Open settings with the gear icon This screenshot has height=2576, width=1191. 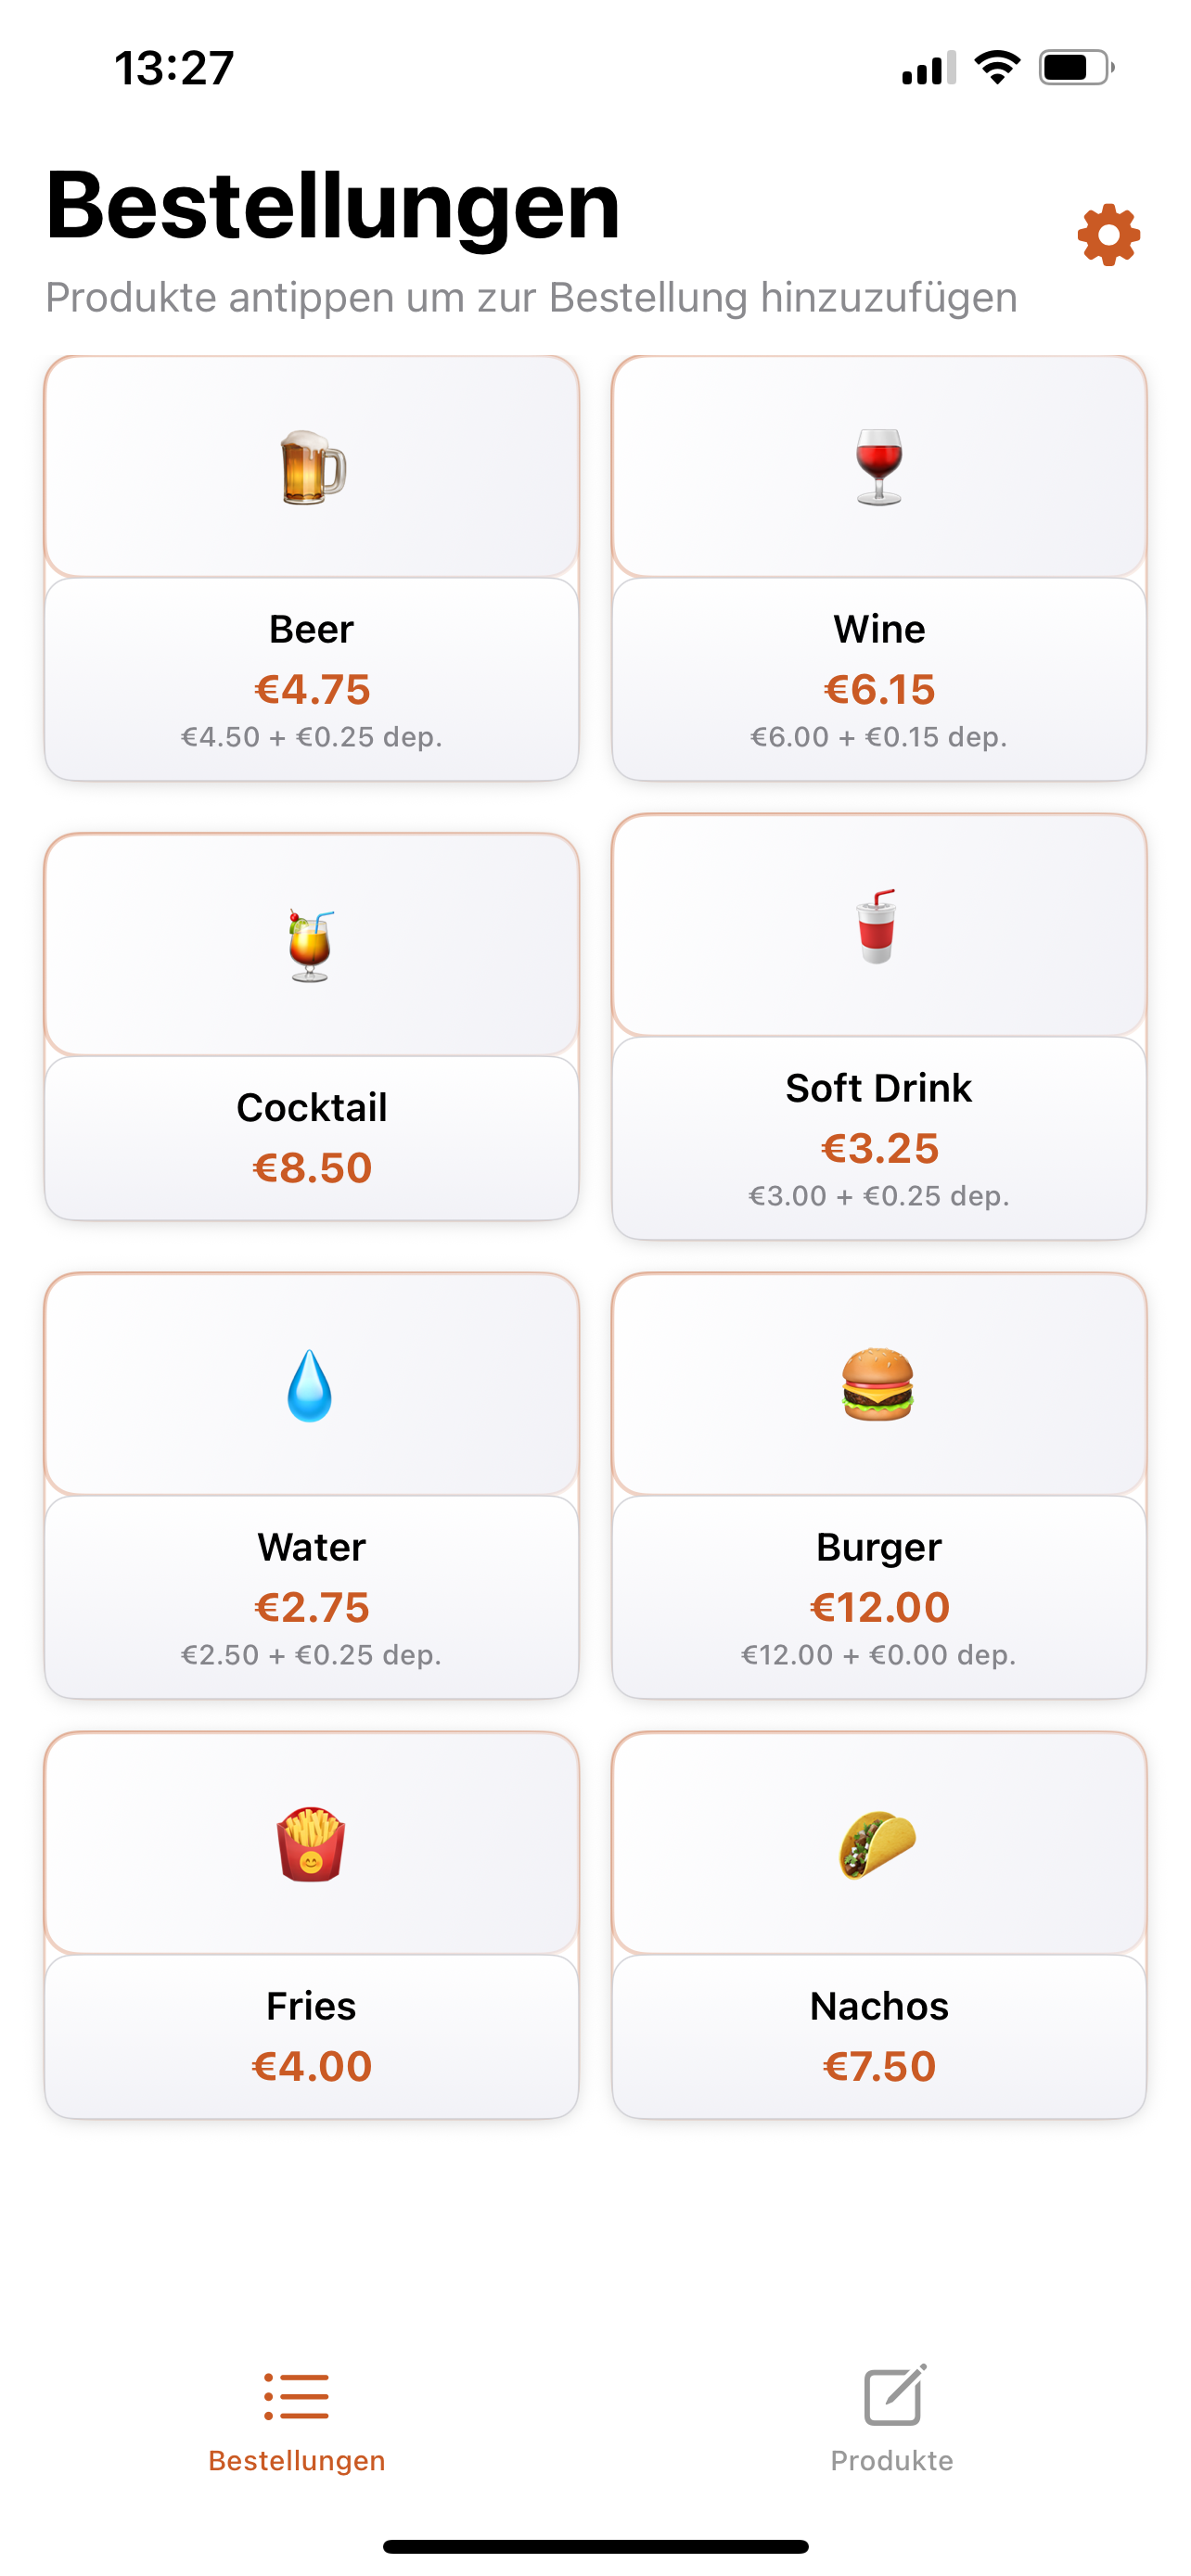pos(1108,236)
